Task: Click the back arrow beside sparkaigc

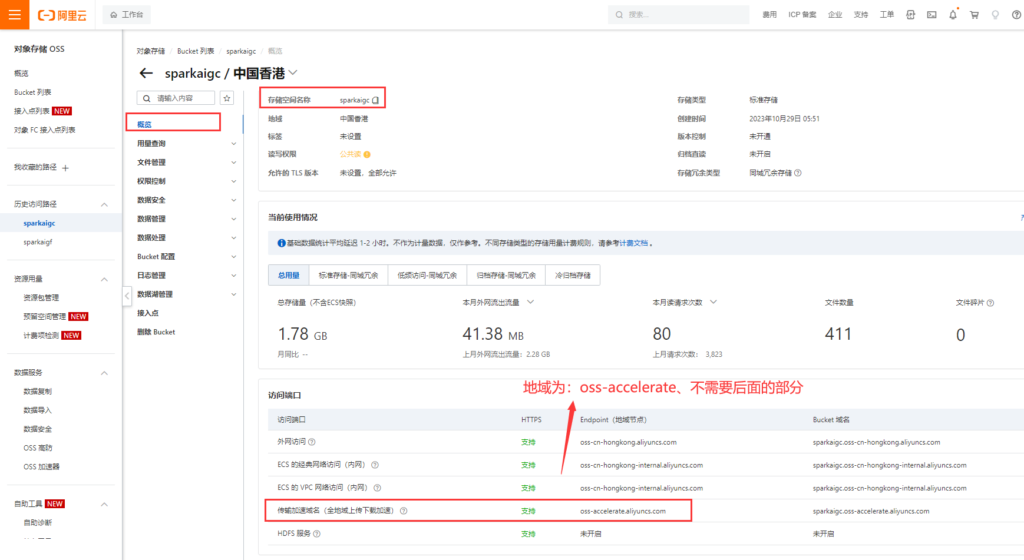Action: (x=146, y=73)
